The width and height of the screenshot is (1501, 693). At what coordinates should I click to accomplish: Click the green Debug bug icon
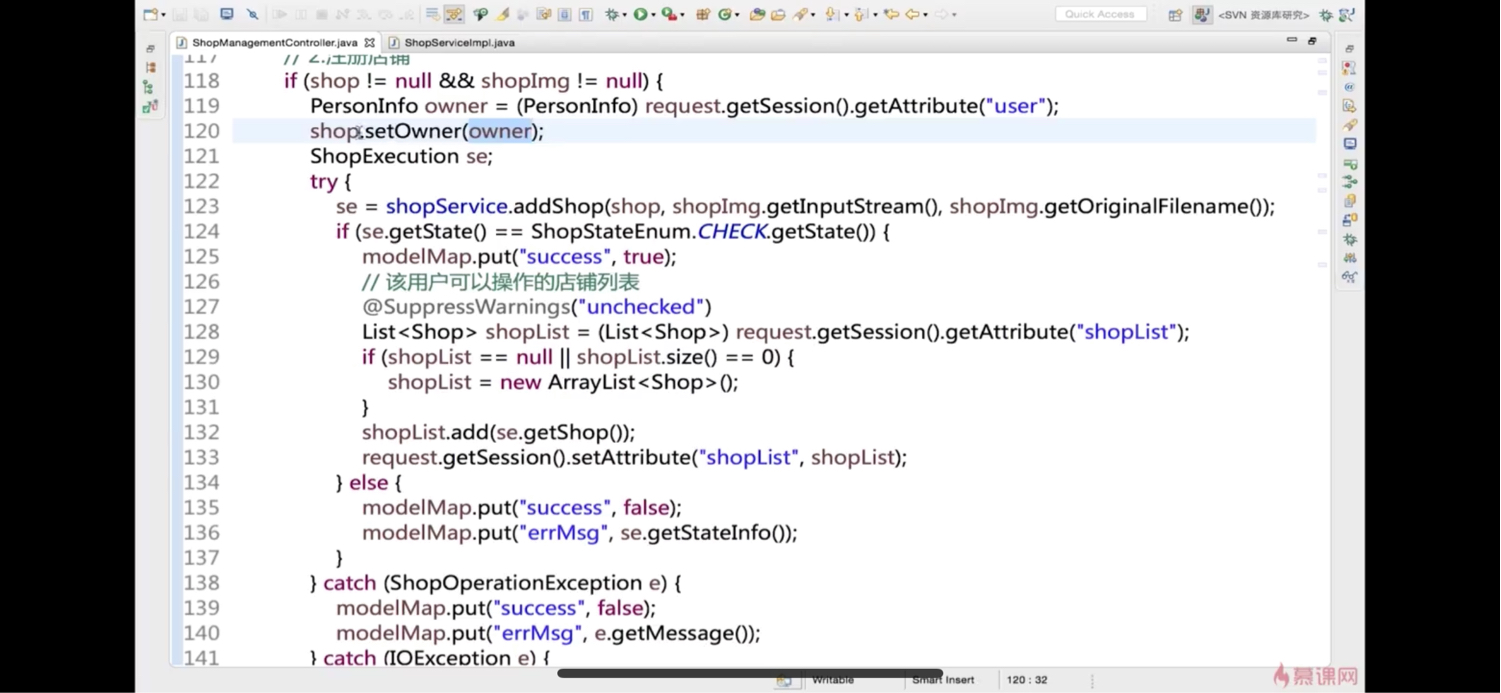(x=611, y=14)
